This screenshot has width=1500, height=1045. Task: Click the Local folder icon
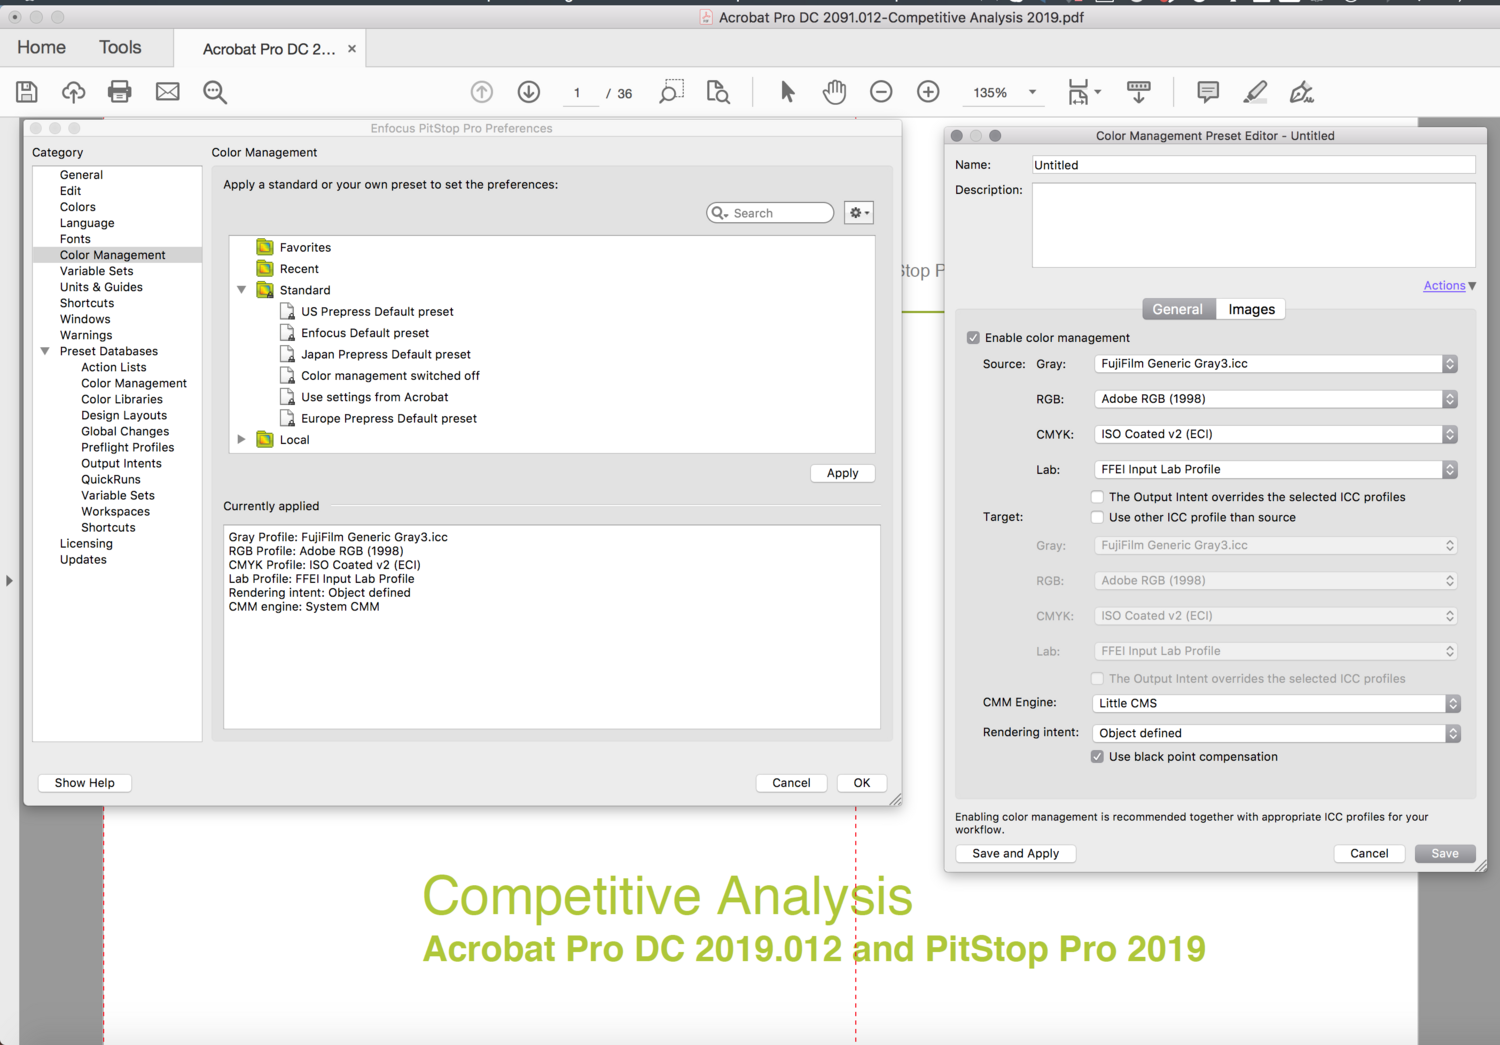coord(265,439)
